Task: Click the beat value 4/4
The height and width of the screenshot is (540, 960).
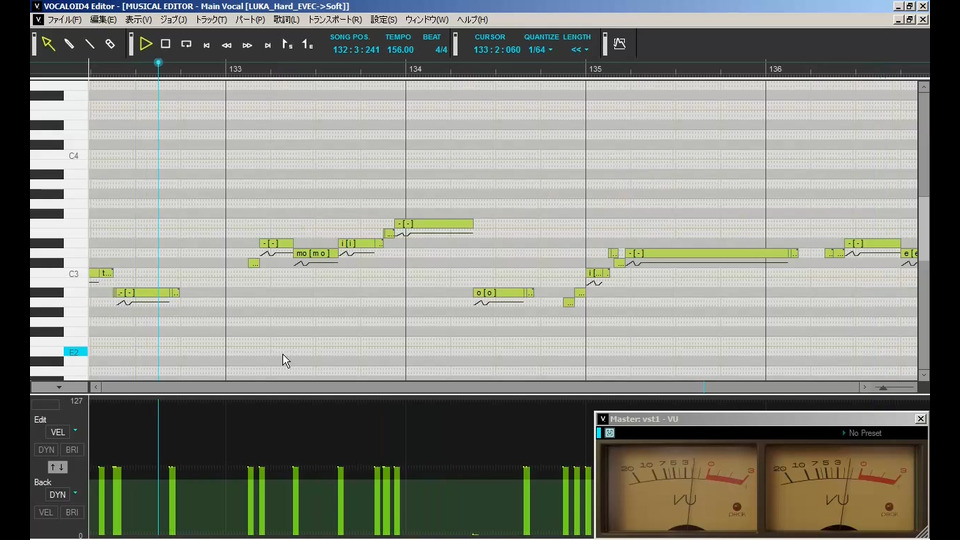Action: (x=441, y=50)
